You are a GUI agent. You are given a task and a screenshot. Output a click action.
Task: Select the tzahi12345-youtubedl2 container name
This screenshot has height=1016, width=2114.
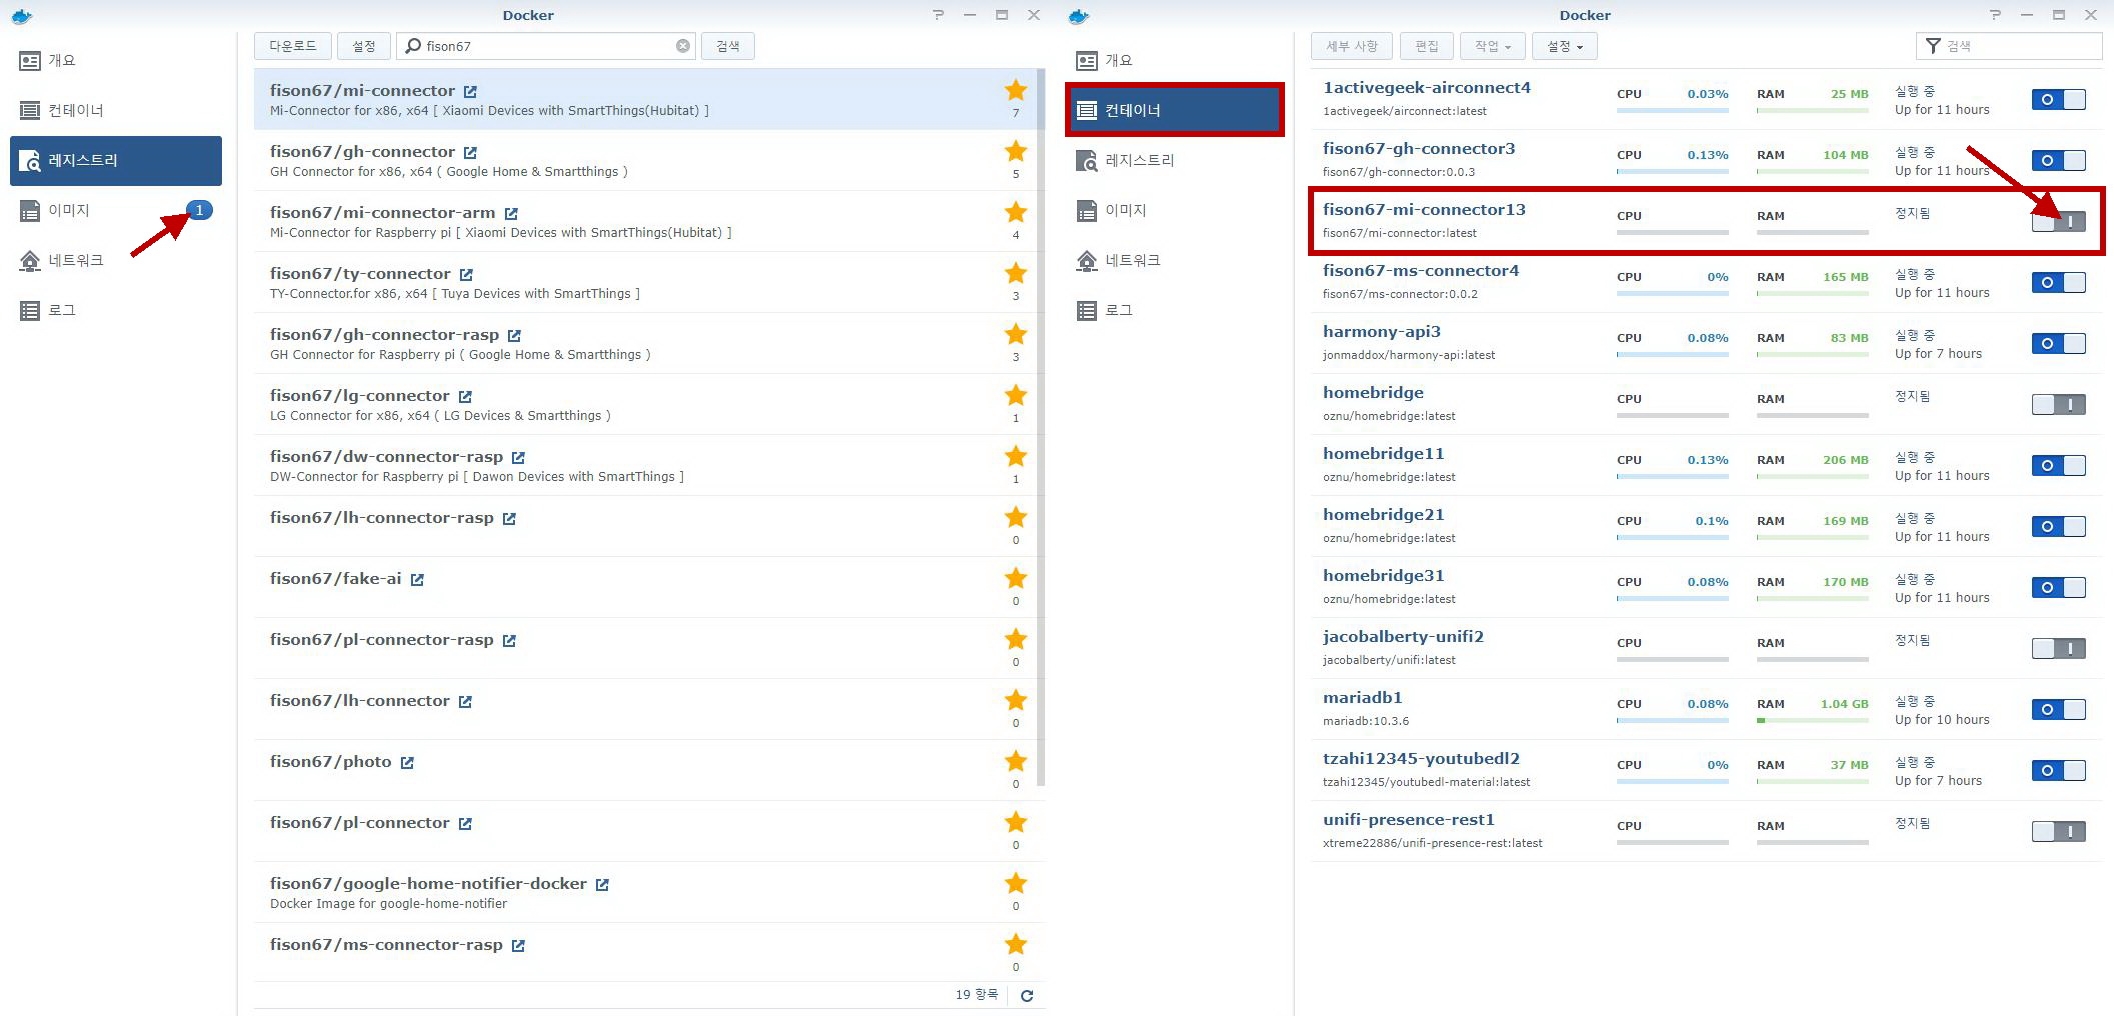[x=1421, y=759]
